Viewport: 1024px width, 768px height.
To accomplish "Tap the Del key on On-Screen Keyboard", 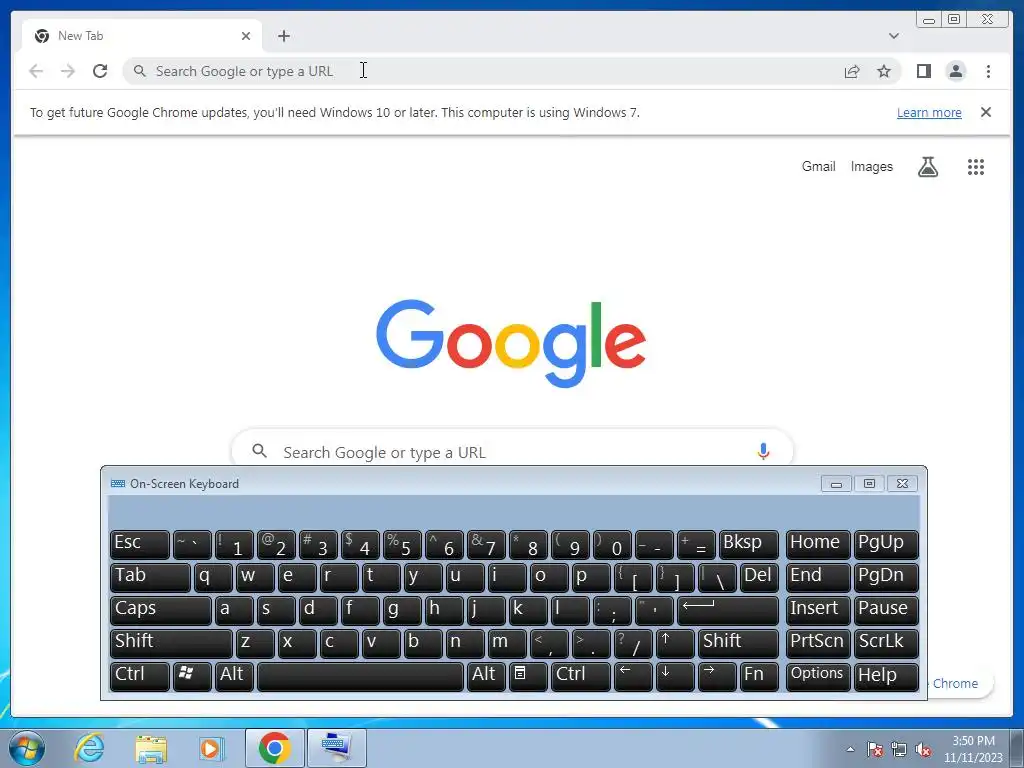I will tap(760, 577).
